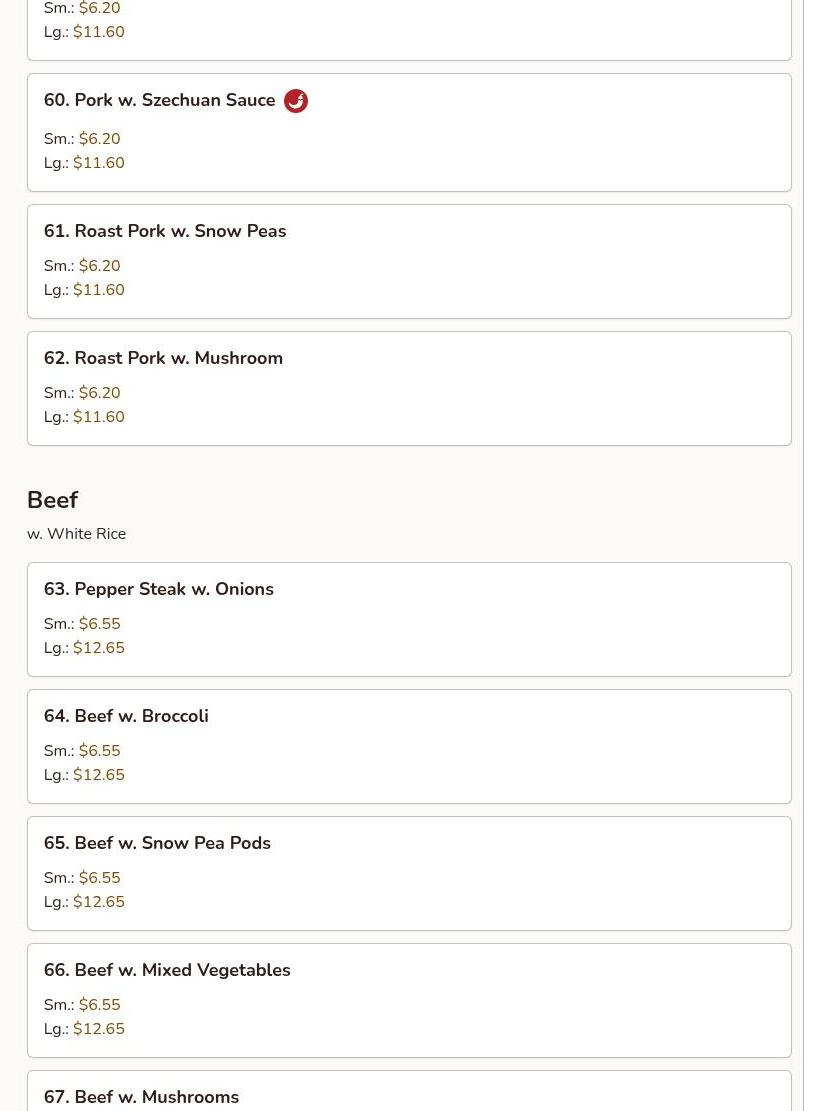The image size is (824, 1111).
Task: Click Pepper Steak small $6.55 price
Action: pyautogui.click(x=99, y=624)
